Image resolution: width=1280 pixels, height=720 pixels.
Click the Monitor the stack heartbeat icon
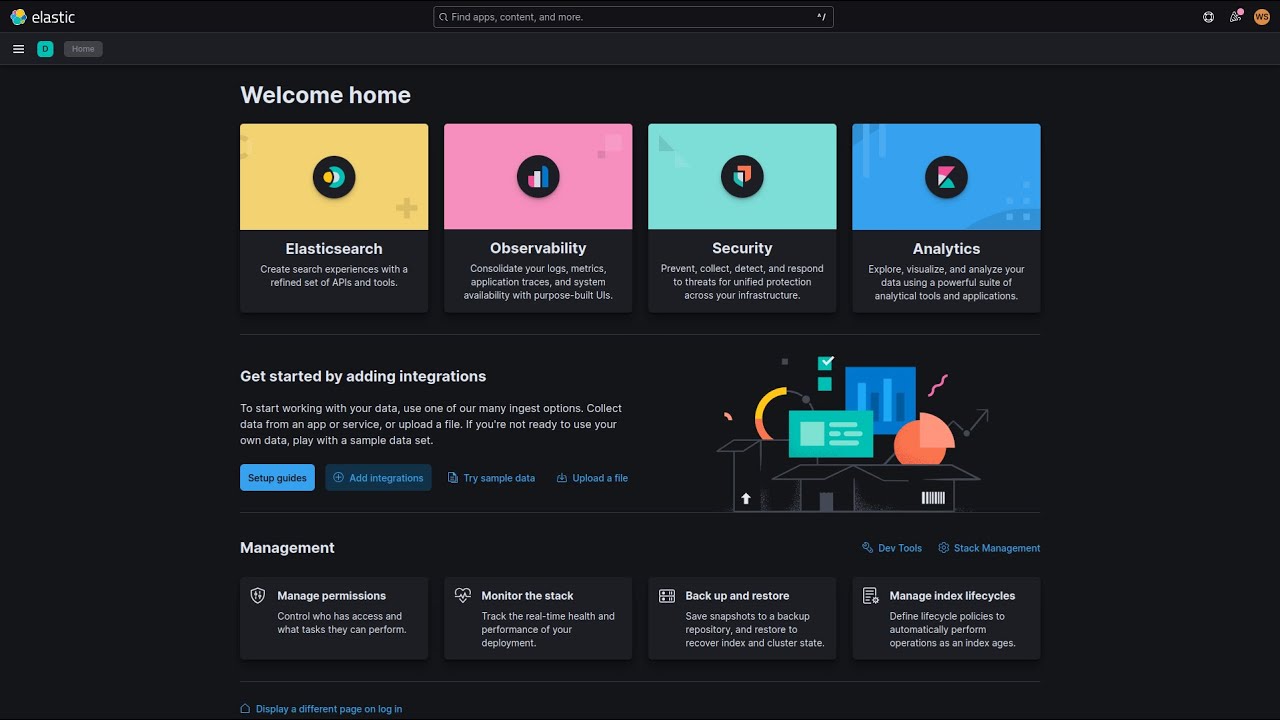tap(462, 595)
